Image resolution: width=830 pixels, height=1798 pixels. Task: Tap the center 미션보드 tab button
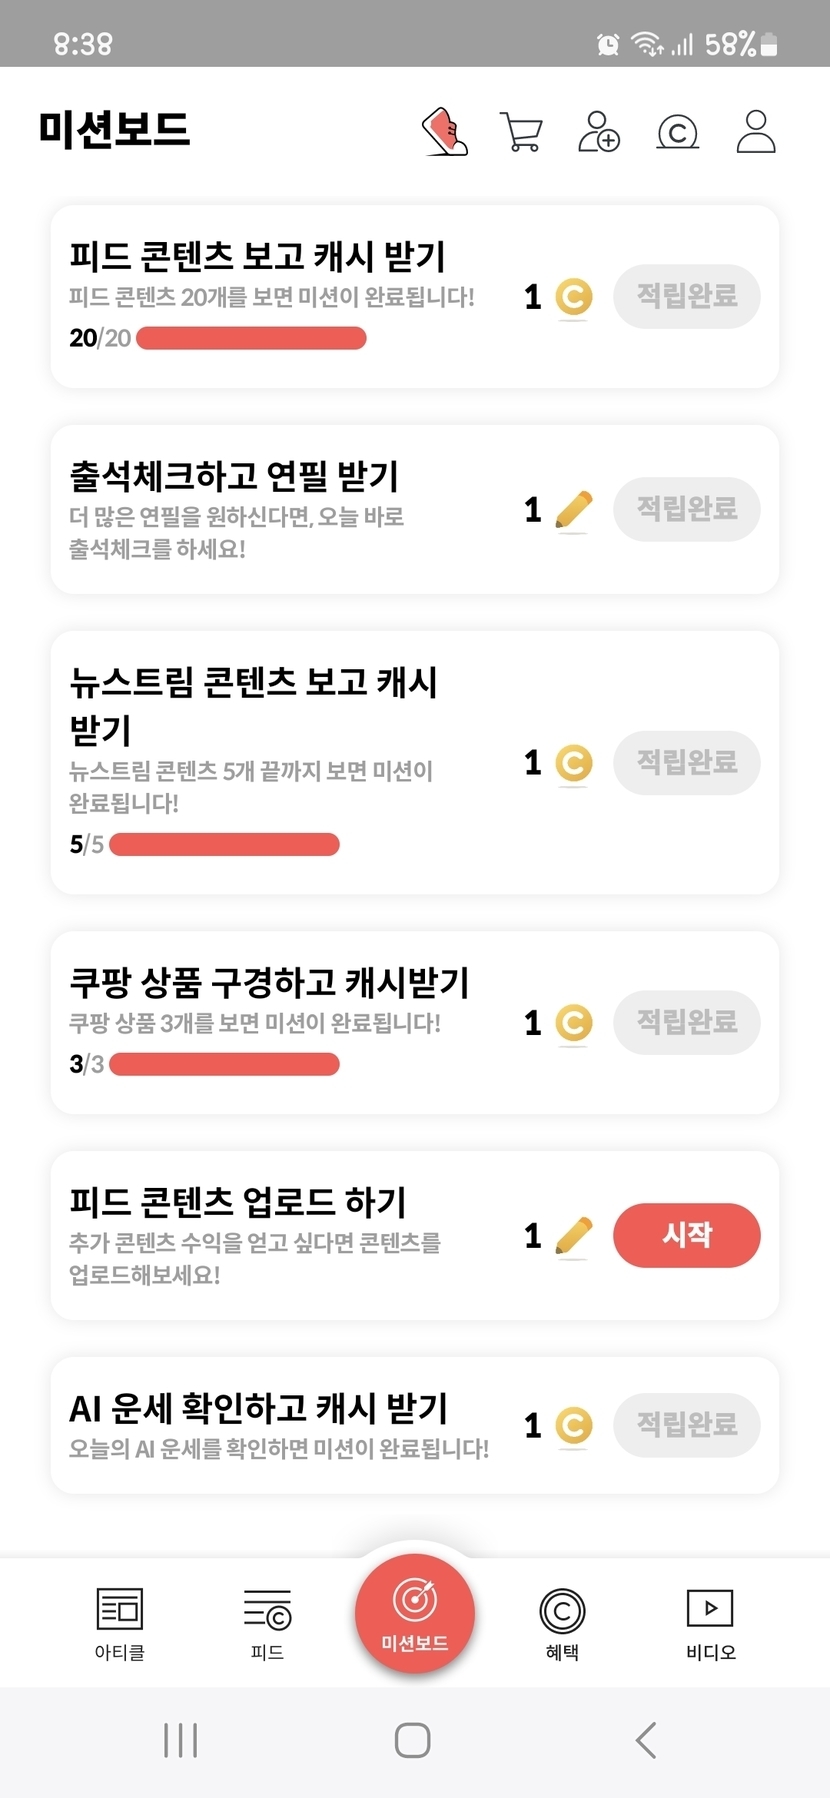tap(415, 1612)
